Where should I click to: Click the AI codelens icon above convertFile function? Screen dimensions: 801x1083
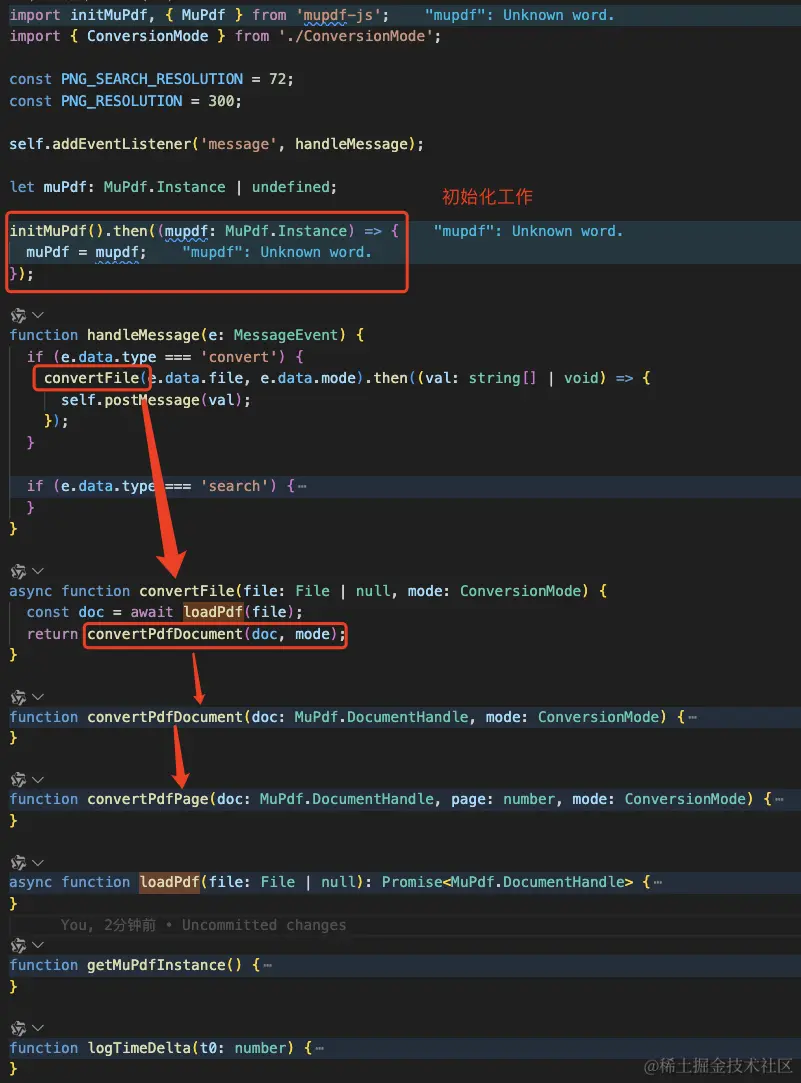(18, 571)
